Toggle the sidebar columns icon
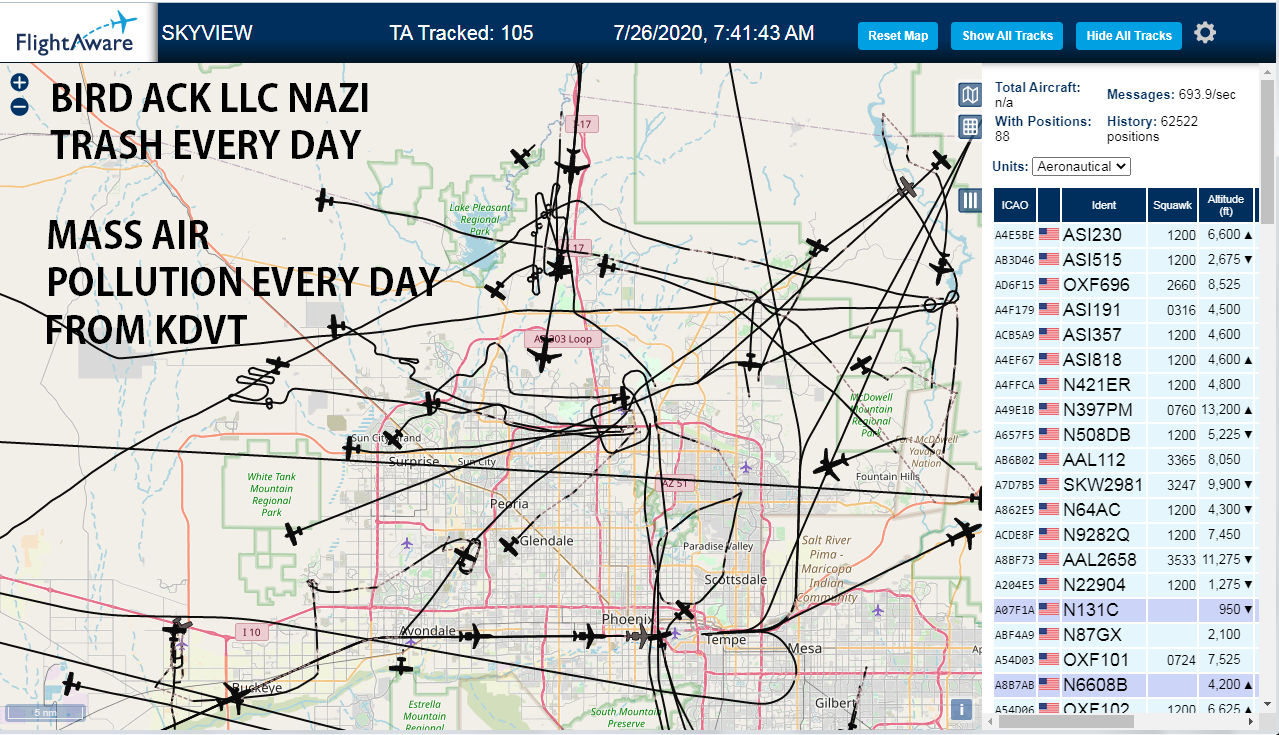 (970, 200)
